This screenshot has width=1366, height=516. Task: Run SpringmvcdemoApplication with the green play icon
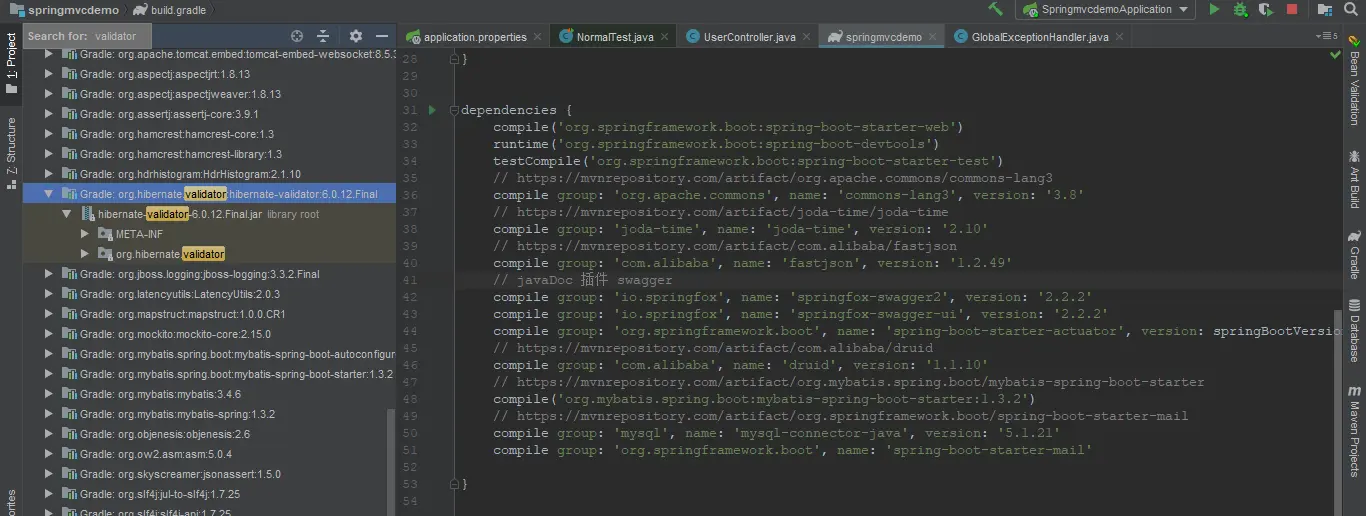(1214, 9)
